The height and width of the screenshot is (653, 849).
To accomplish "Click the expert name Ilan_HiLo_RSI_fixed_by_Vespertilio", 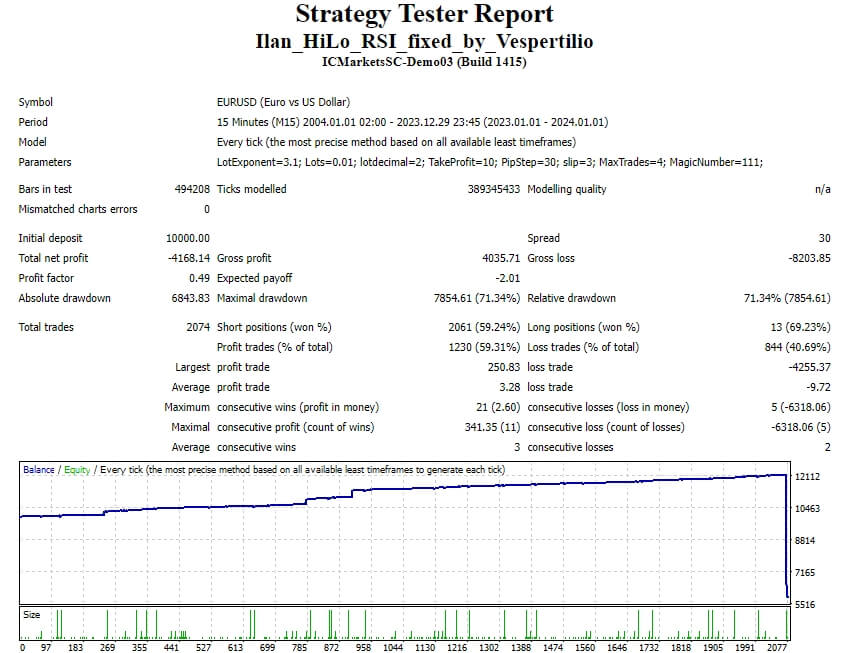I will pyautogui.click(x=424, y=41).
